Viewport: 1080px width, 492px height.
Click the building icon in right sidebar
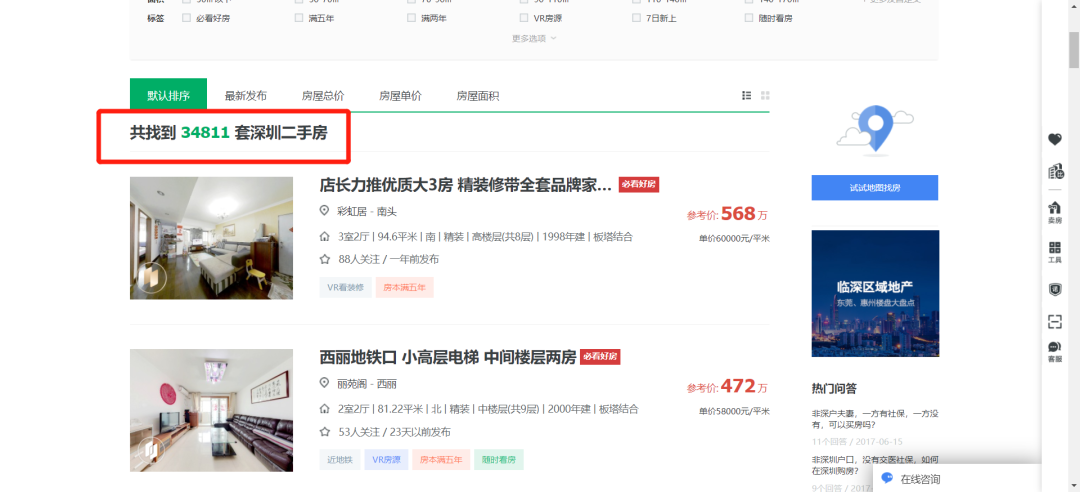(x=1055, y=172)
